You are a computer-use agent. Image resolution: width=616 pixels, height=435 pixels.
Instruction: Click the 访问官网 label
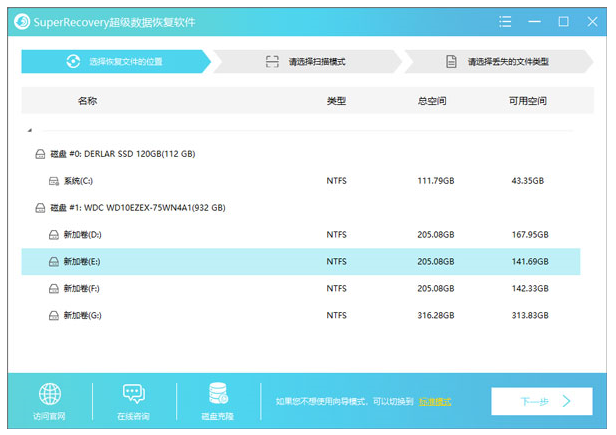point(49,417)
